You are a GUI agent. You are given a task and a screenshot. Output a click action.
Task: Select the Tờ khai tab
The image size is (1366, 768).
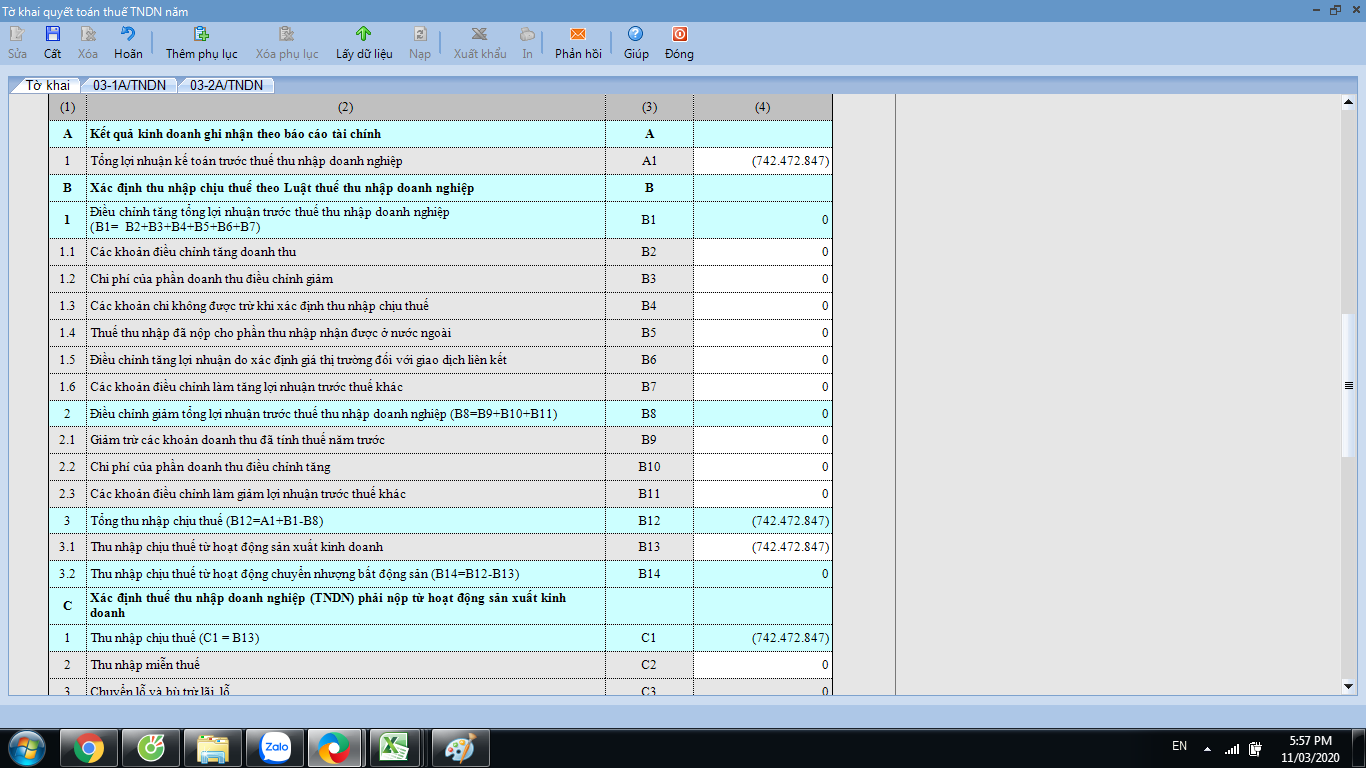click(47, 85)
